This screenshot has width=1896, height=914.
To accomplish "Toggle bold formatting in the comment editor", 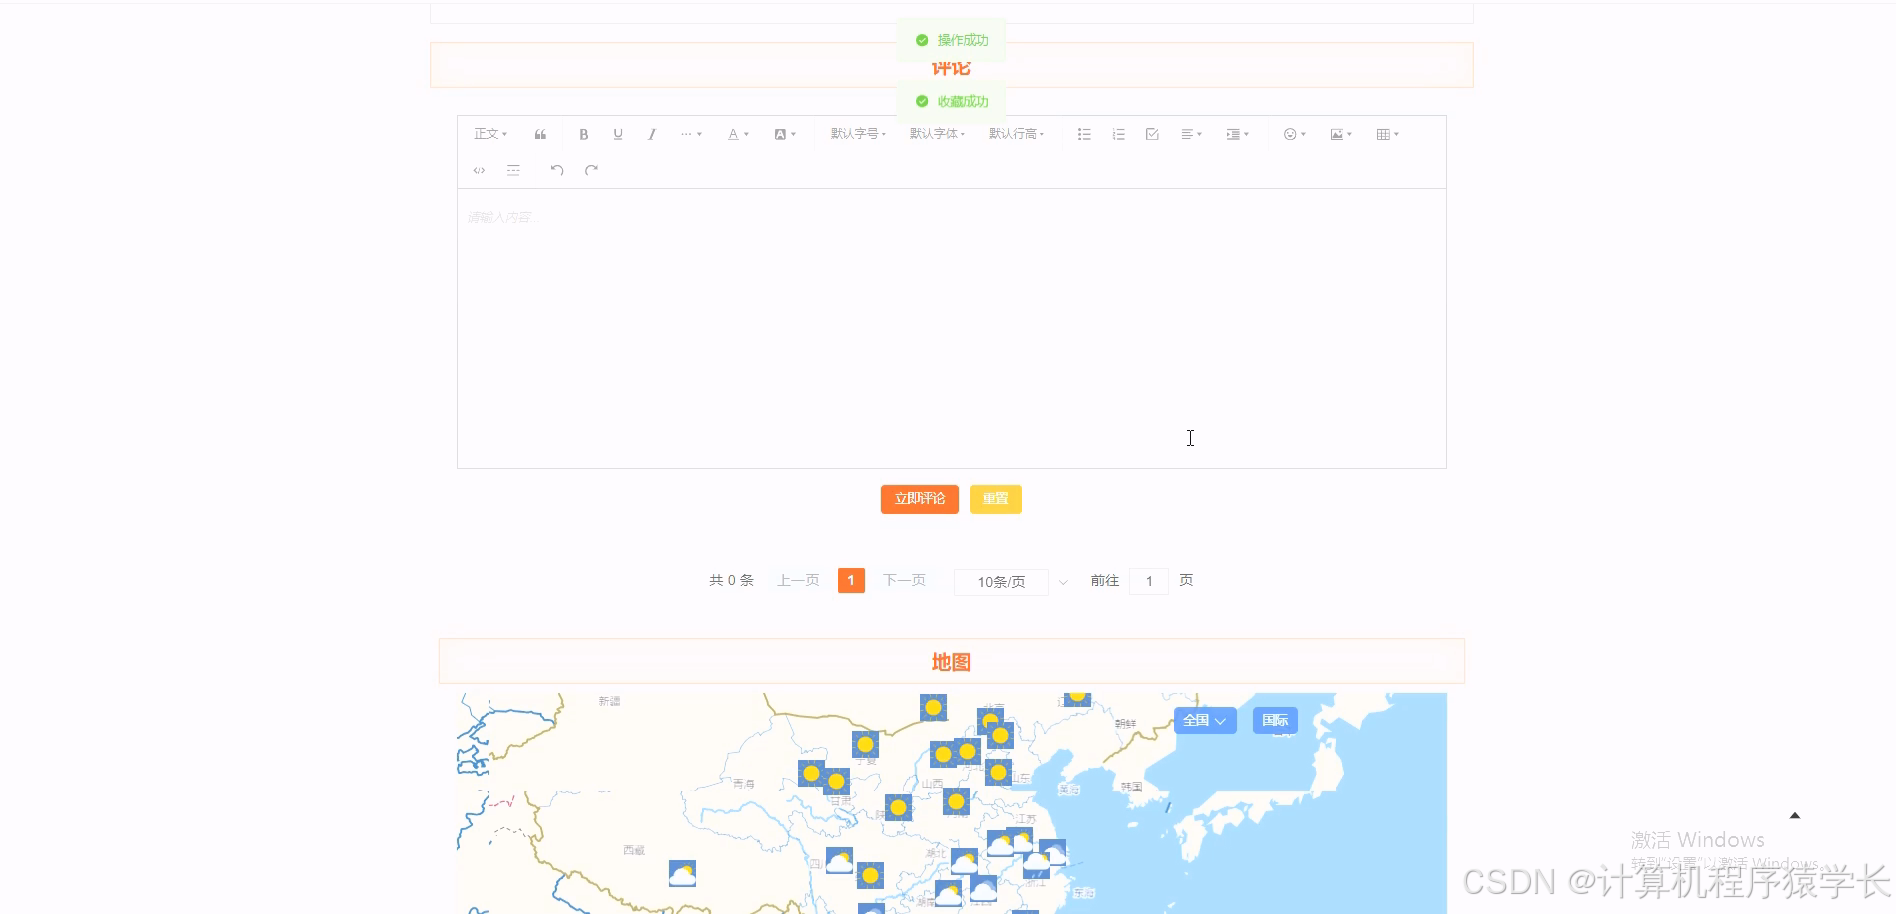I will coord(583,133).
